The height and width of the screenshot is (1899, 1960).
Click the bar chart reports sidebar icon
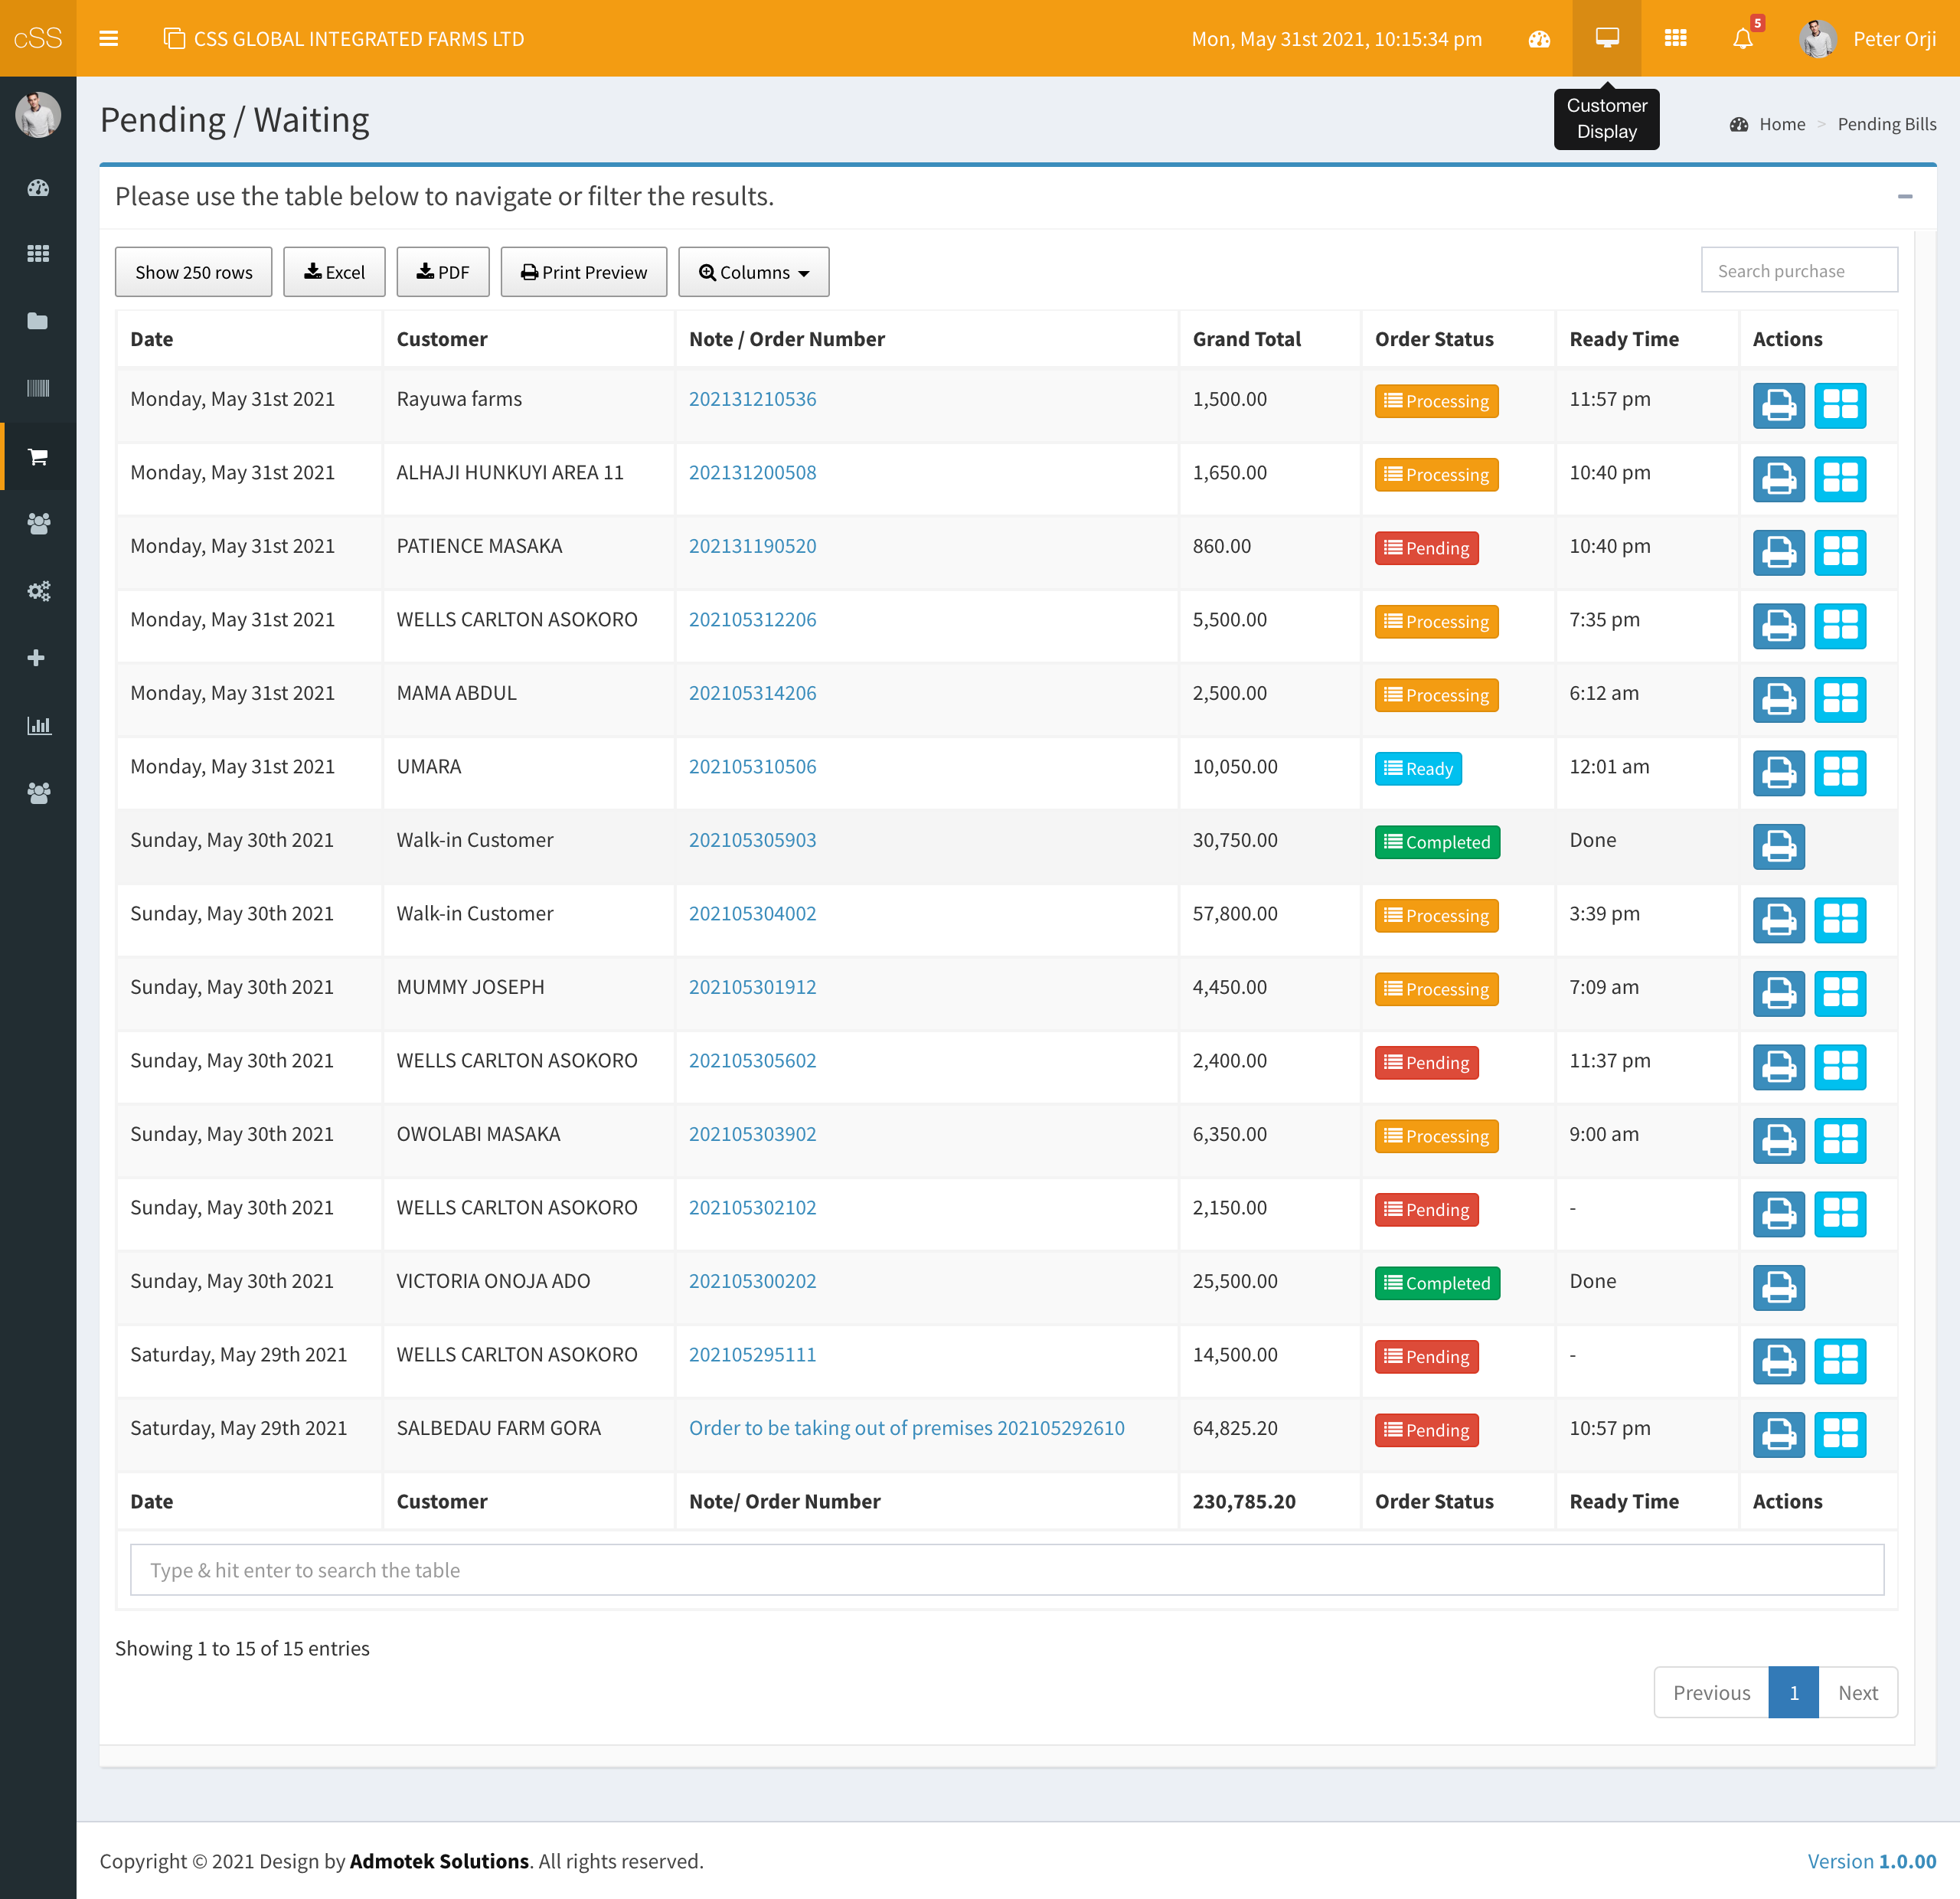(x=38, y=725)
